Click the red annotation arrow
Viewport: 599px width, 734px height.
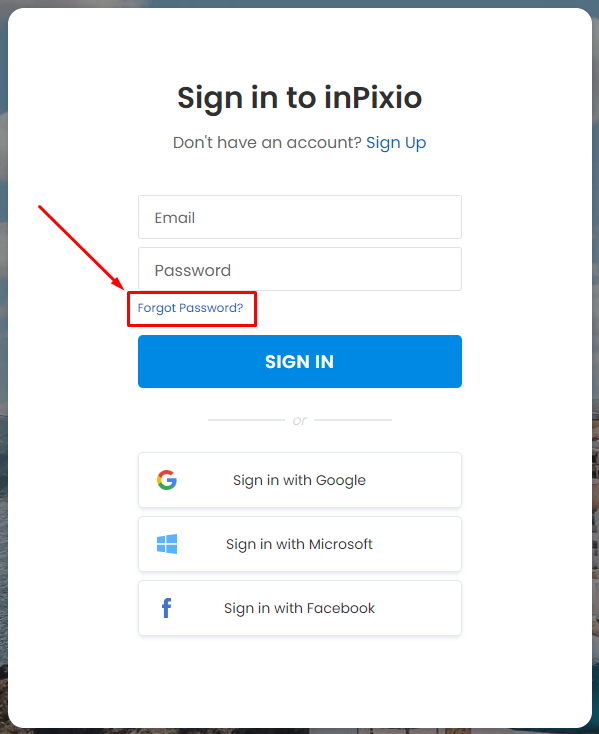coord(81,247)
